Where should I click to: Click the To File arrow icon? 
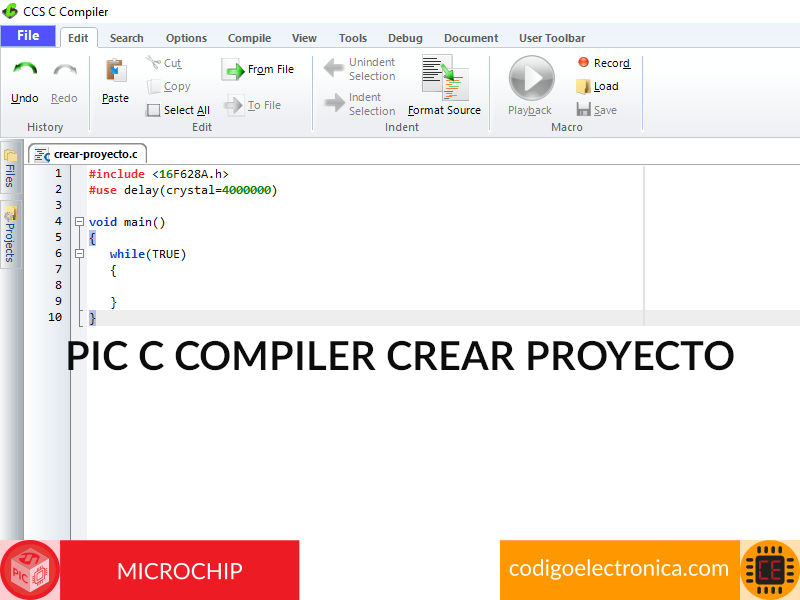[x=234, y=105]
